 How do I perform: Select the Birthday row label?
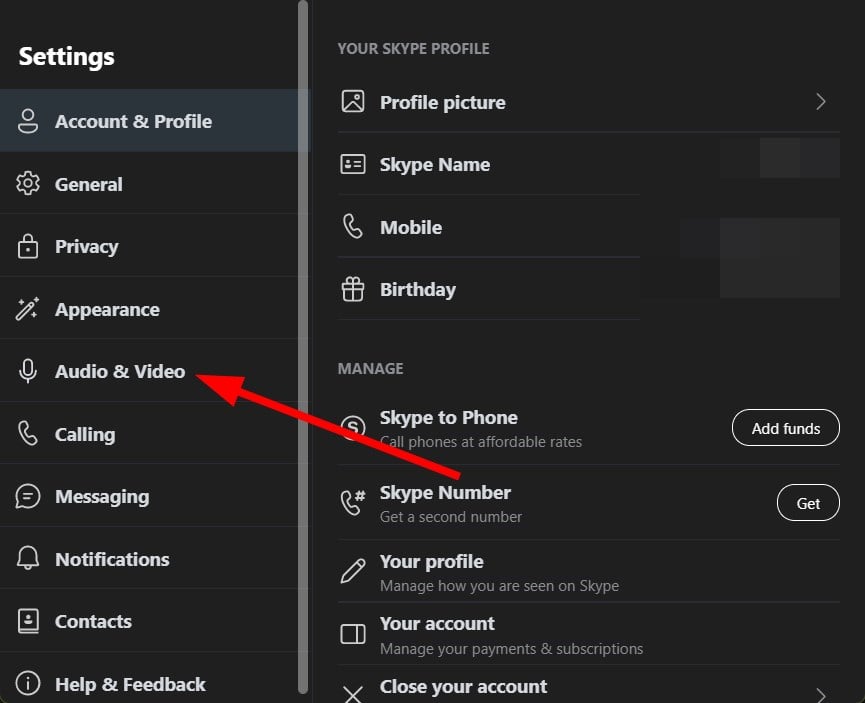[x=418, y=290]
